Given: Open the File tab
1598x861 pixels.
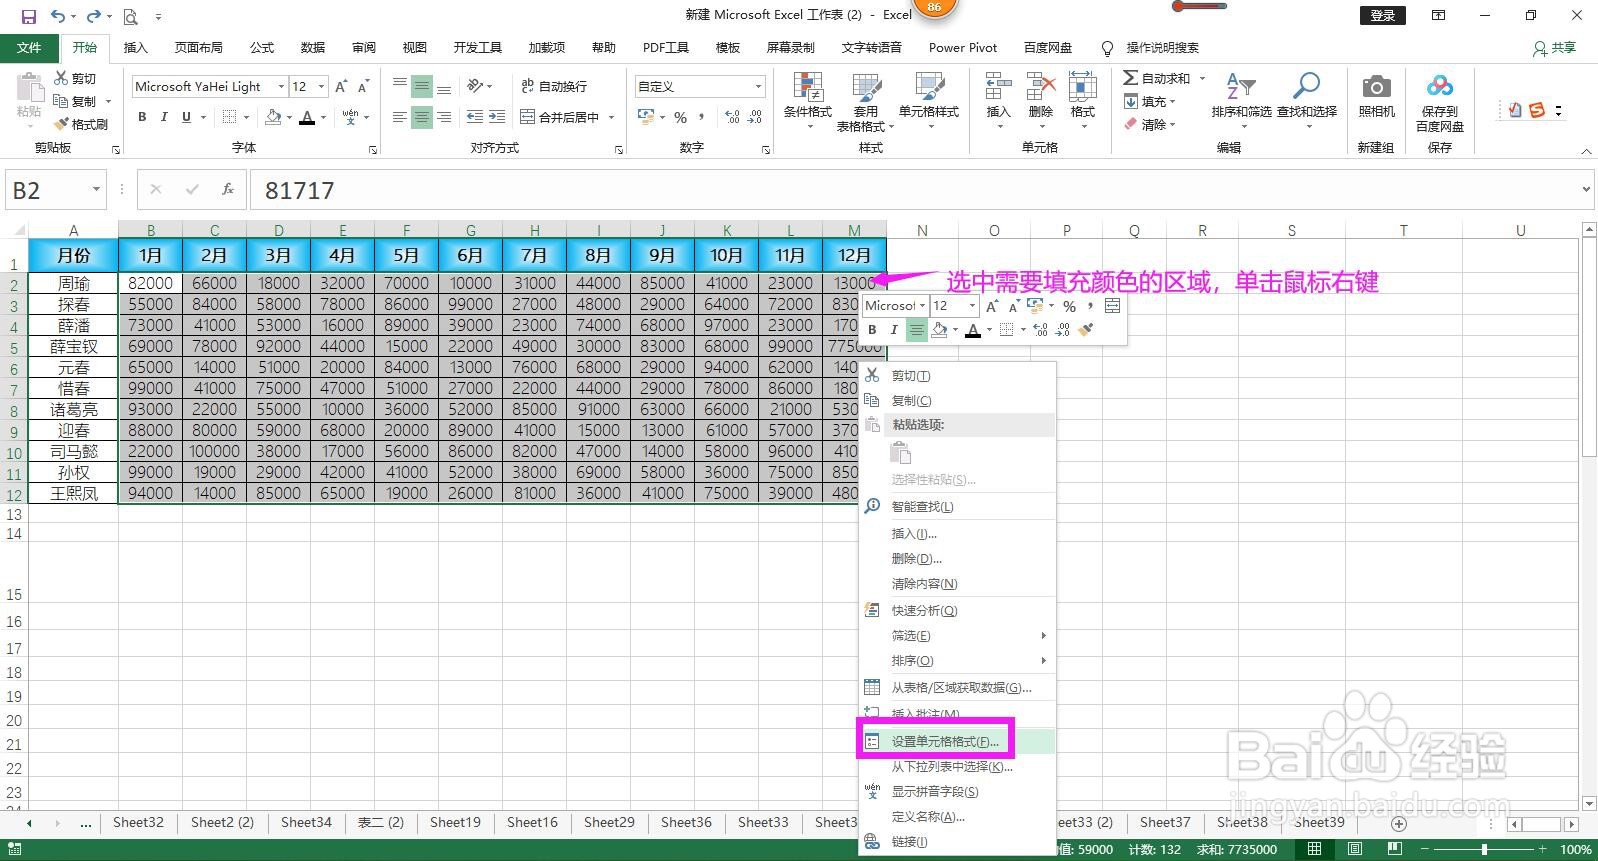Looking at the screenshot, I should (29, 47).
